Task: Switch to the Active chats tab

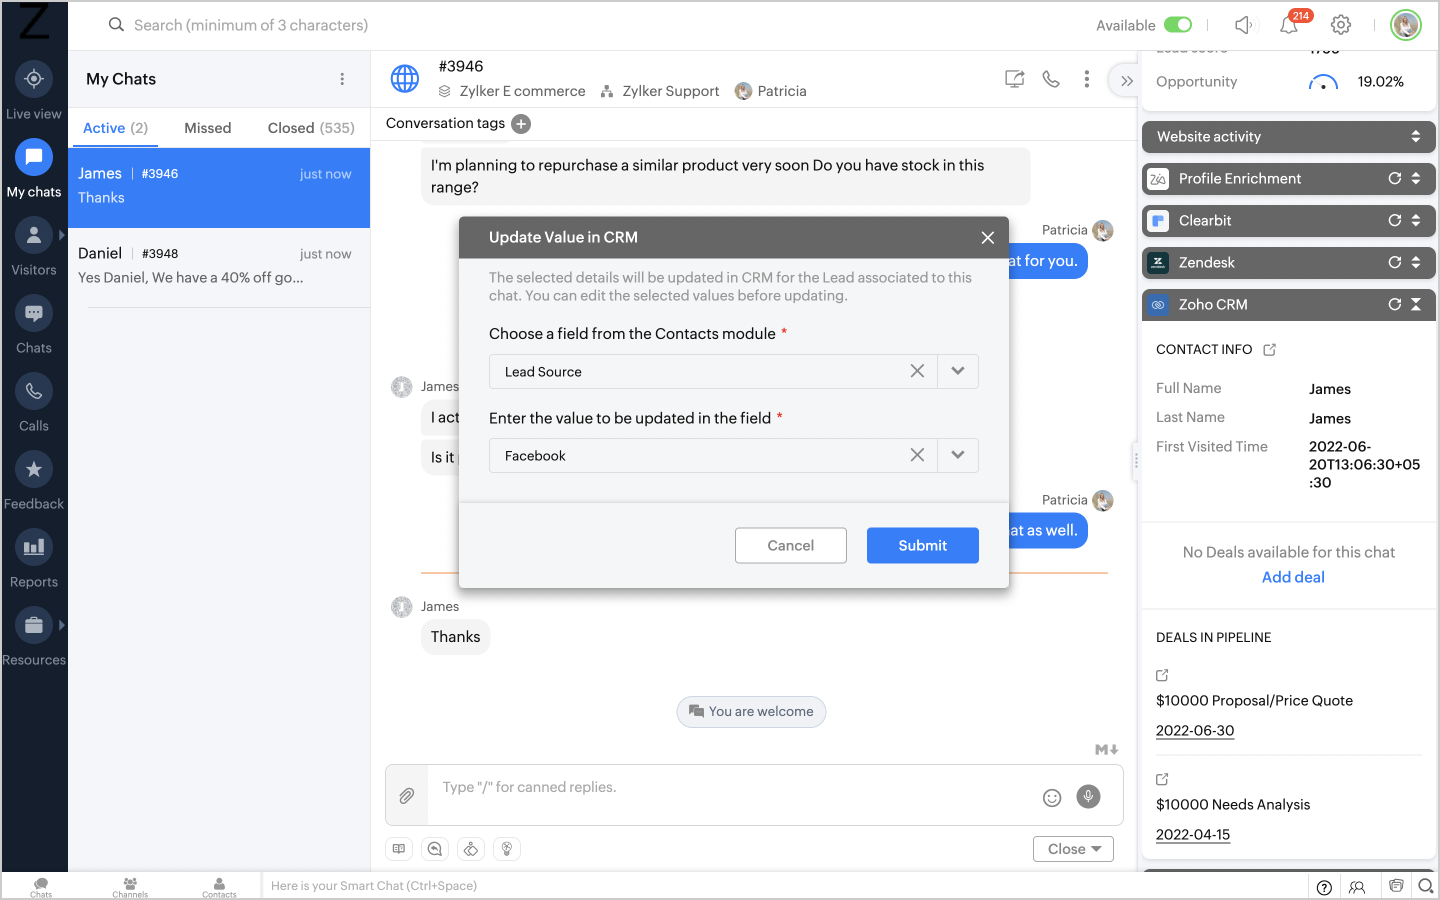Action: coord(115,128)
